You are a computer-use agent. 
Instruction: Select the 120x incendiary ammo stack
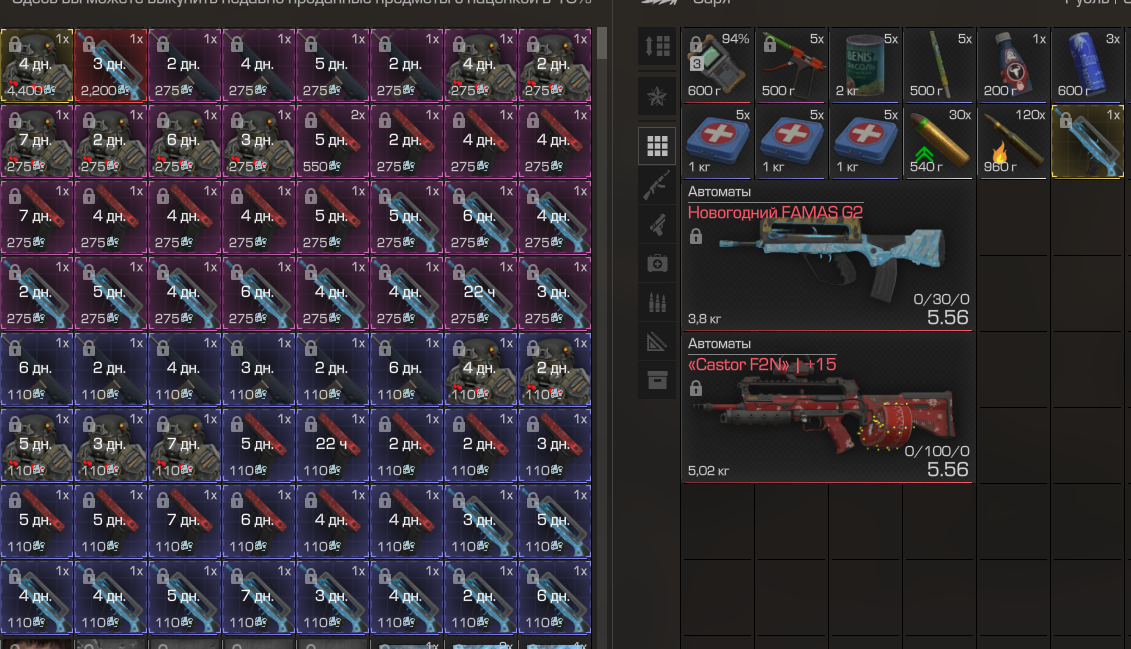pyautogui.click(x=1013, y=141)
